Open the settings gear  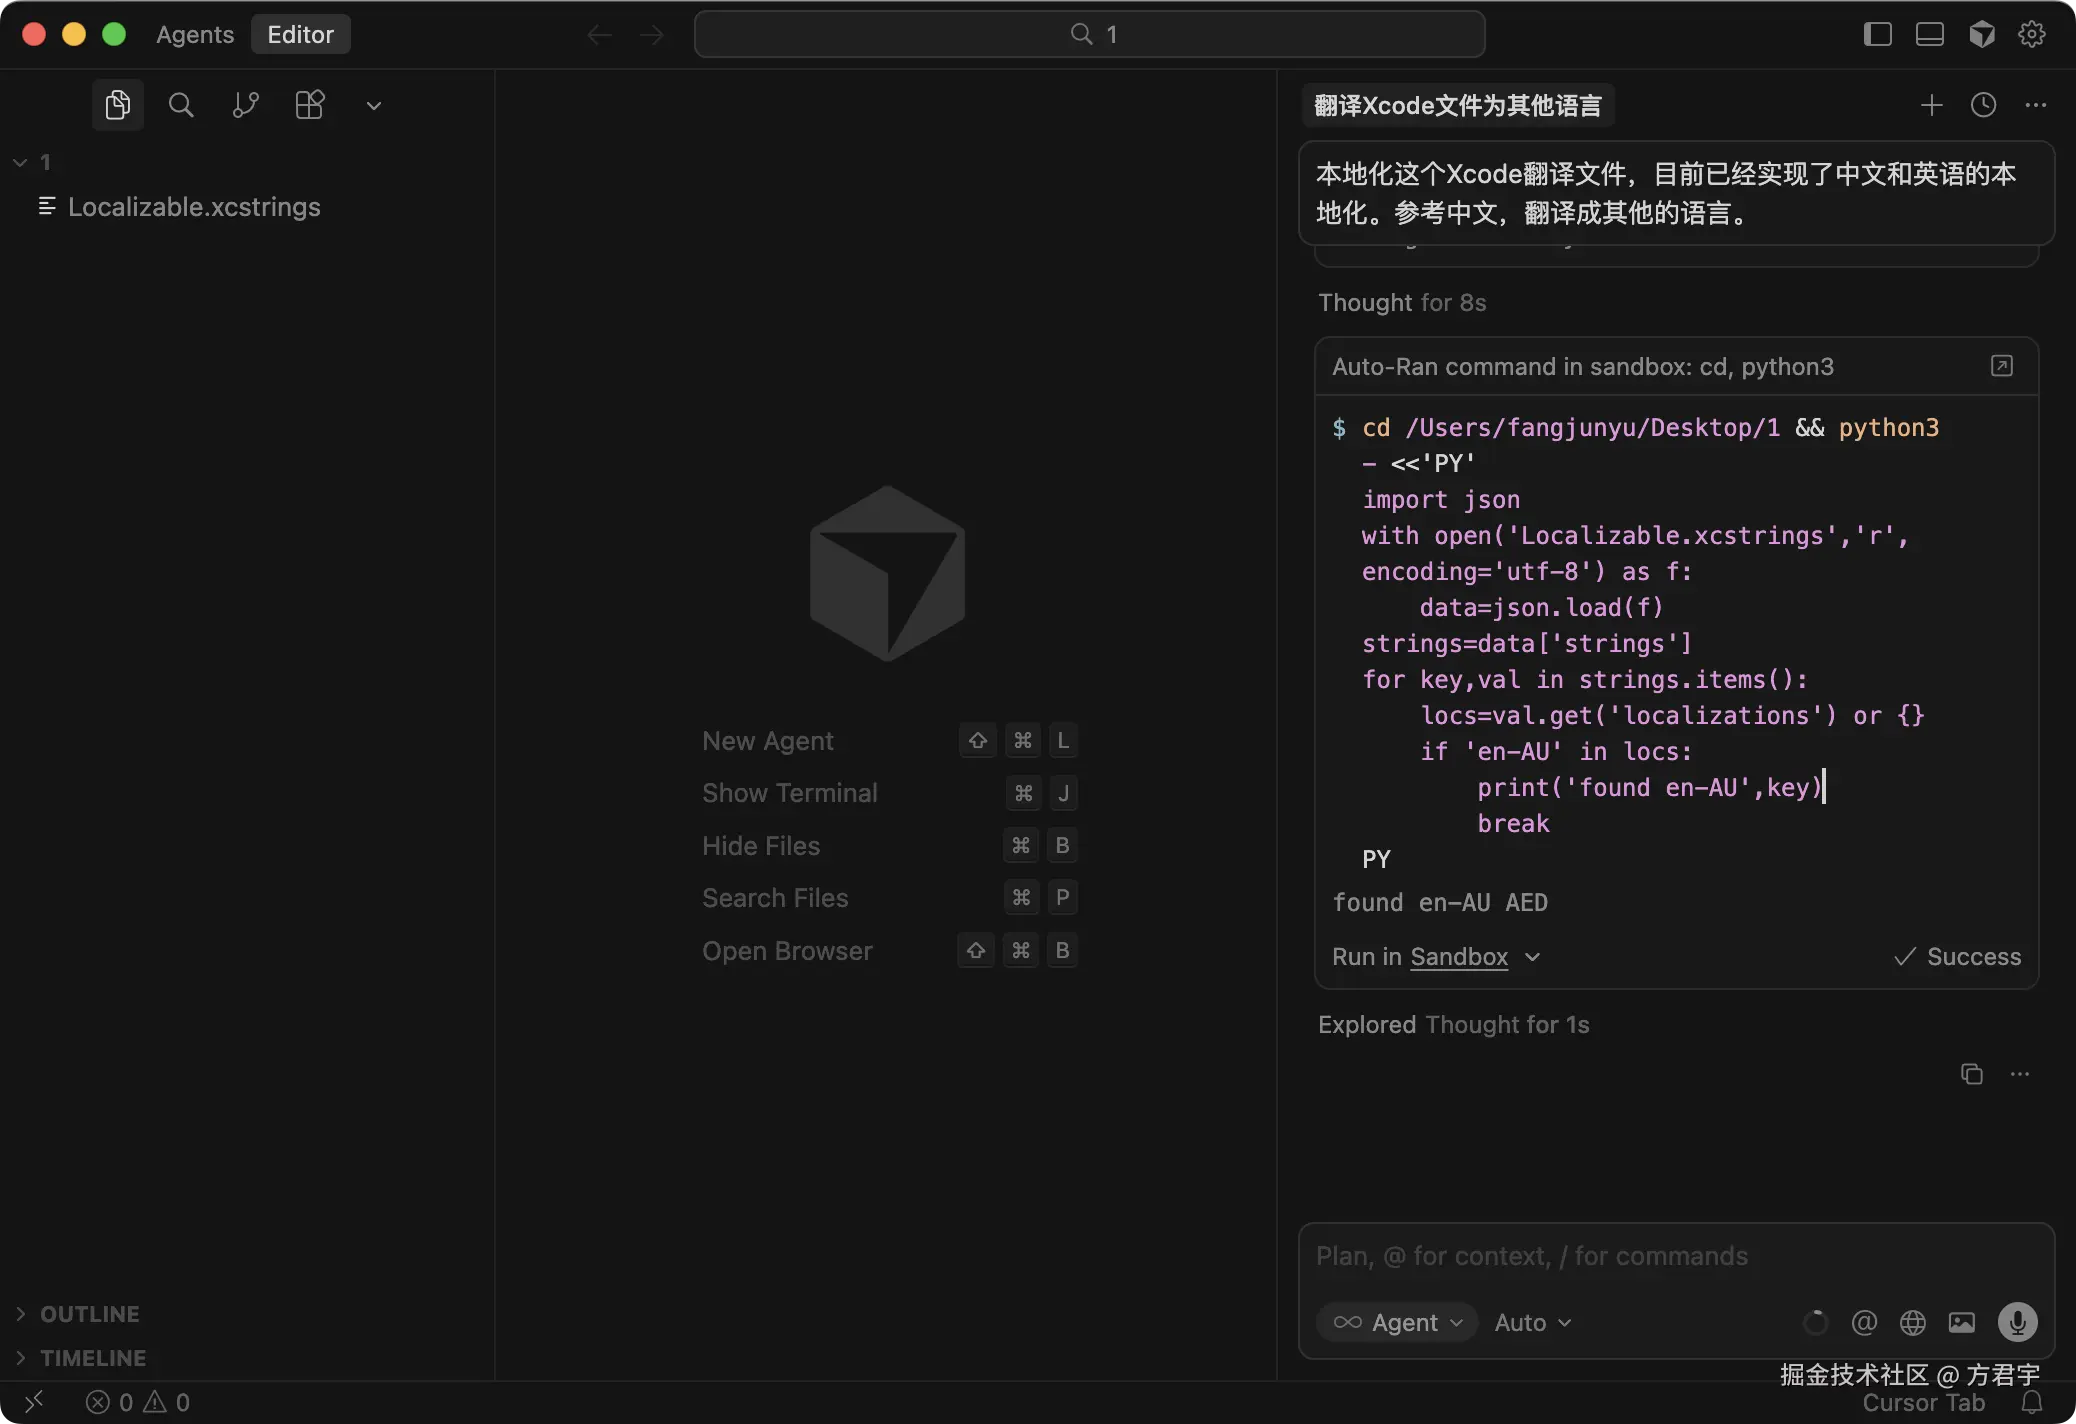coord(2032,33)
